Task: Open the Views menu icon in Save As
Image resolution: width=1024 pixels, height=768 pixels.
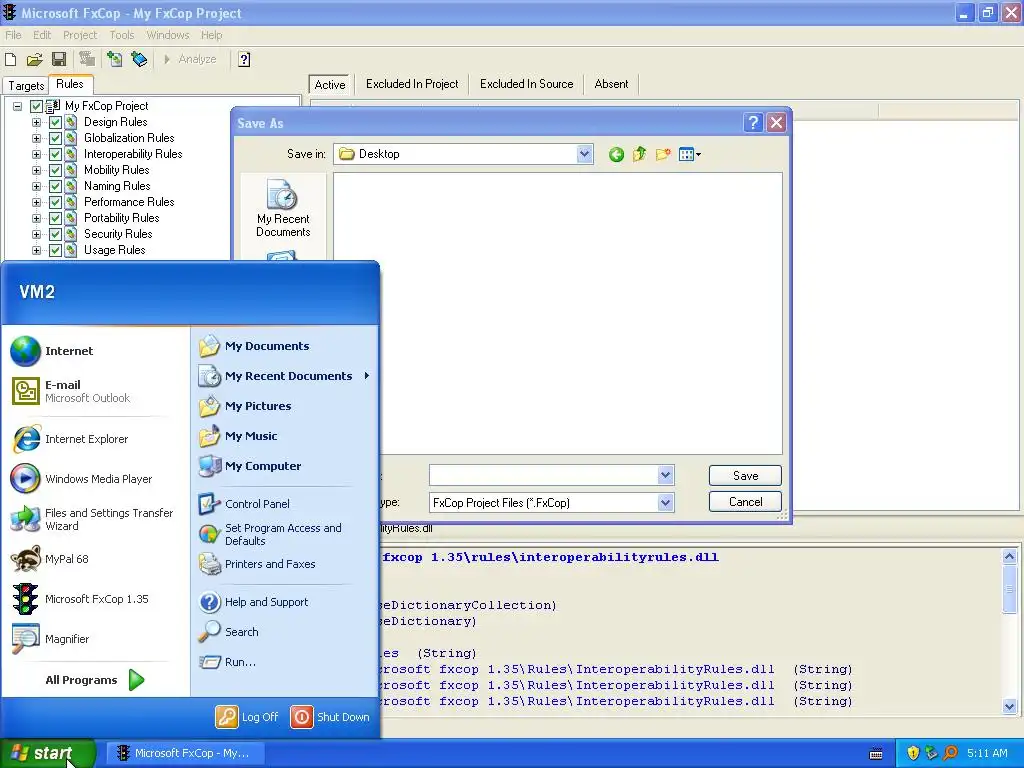Action: [x=689, y=154]
